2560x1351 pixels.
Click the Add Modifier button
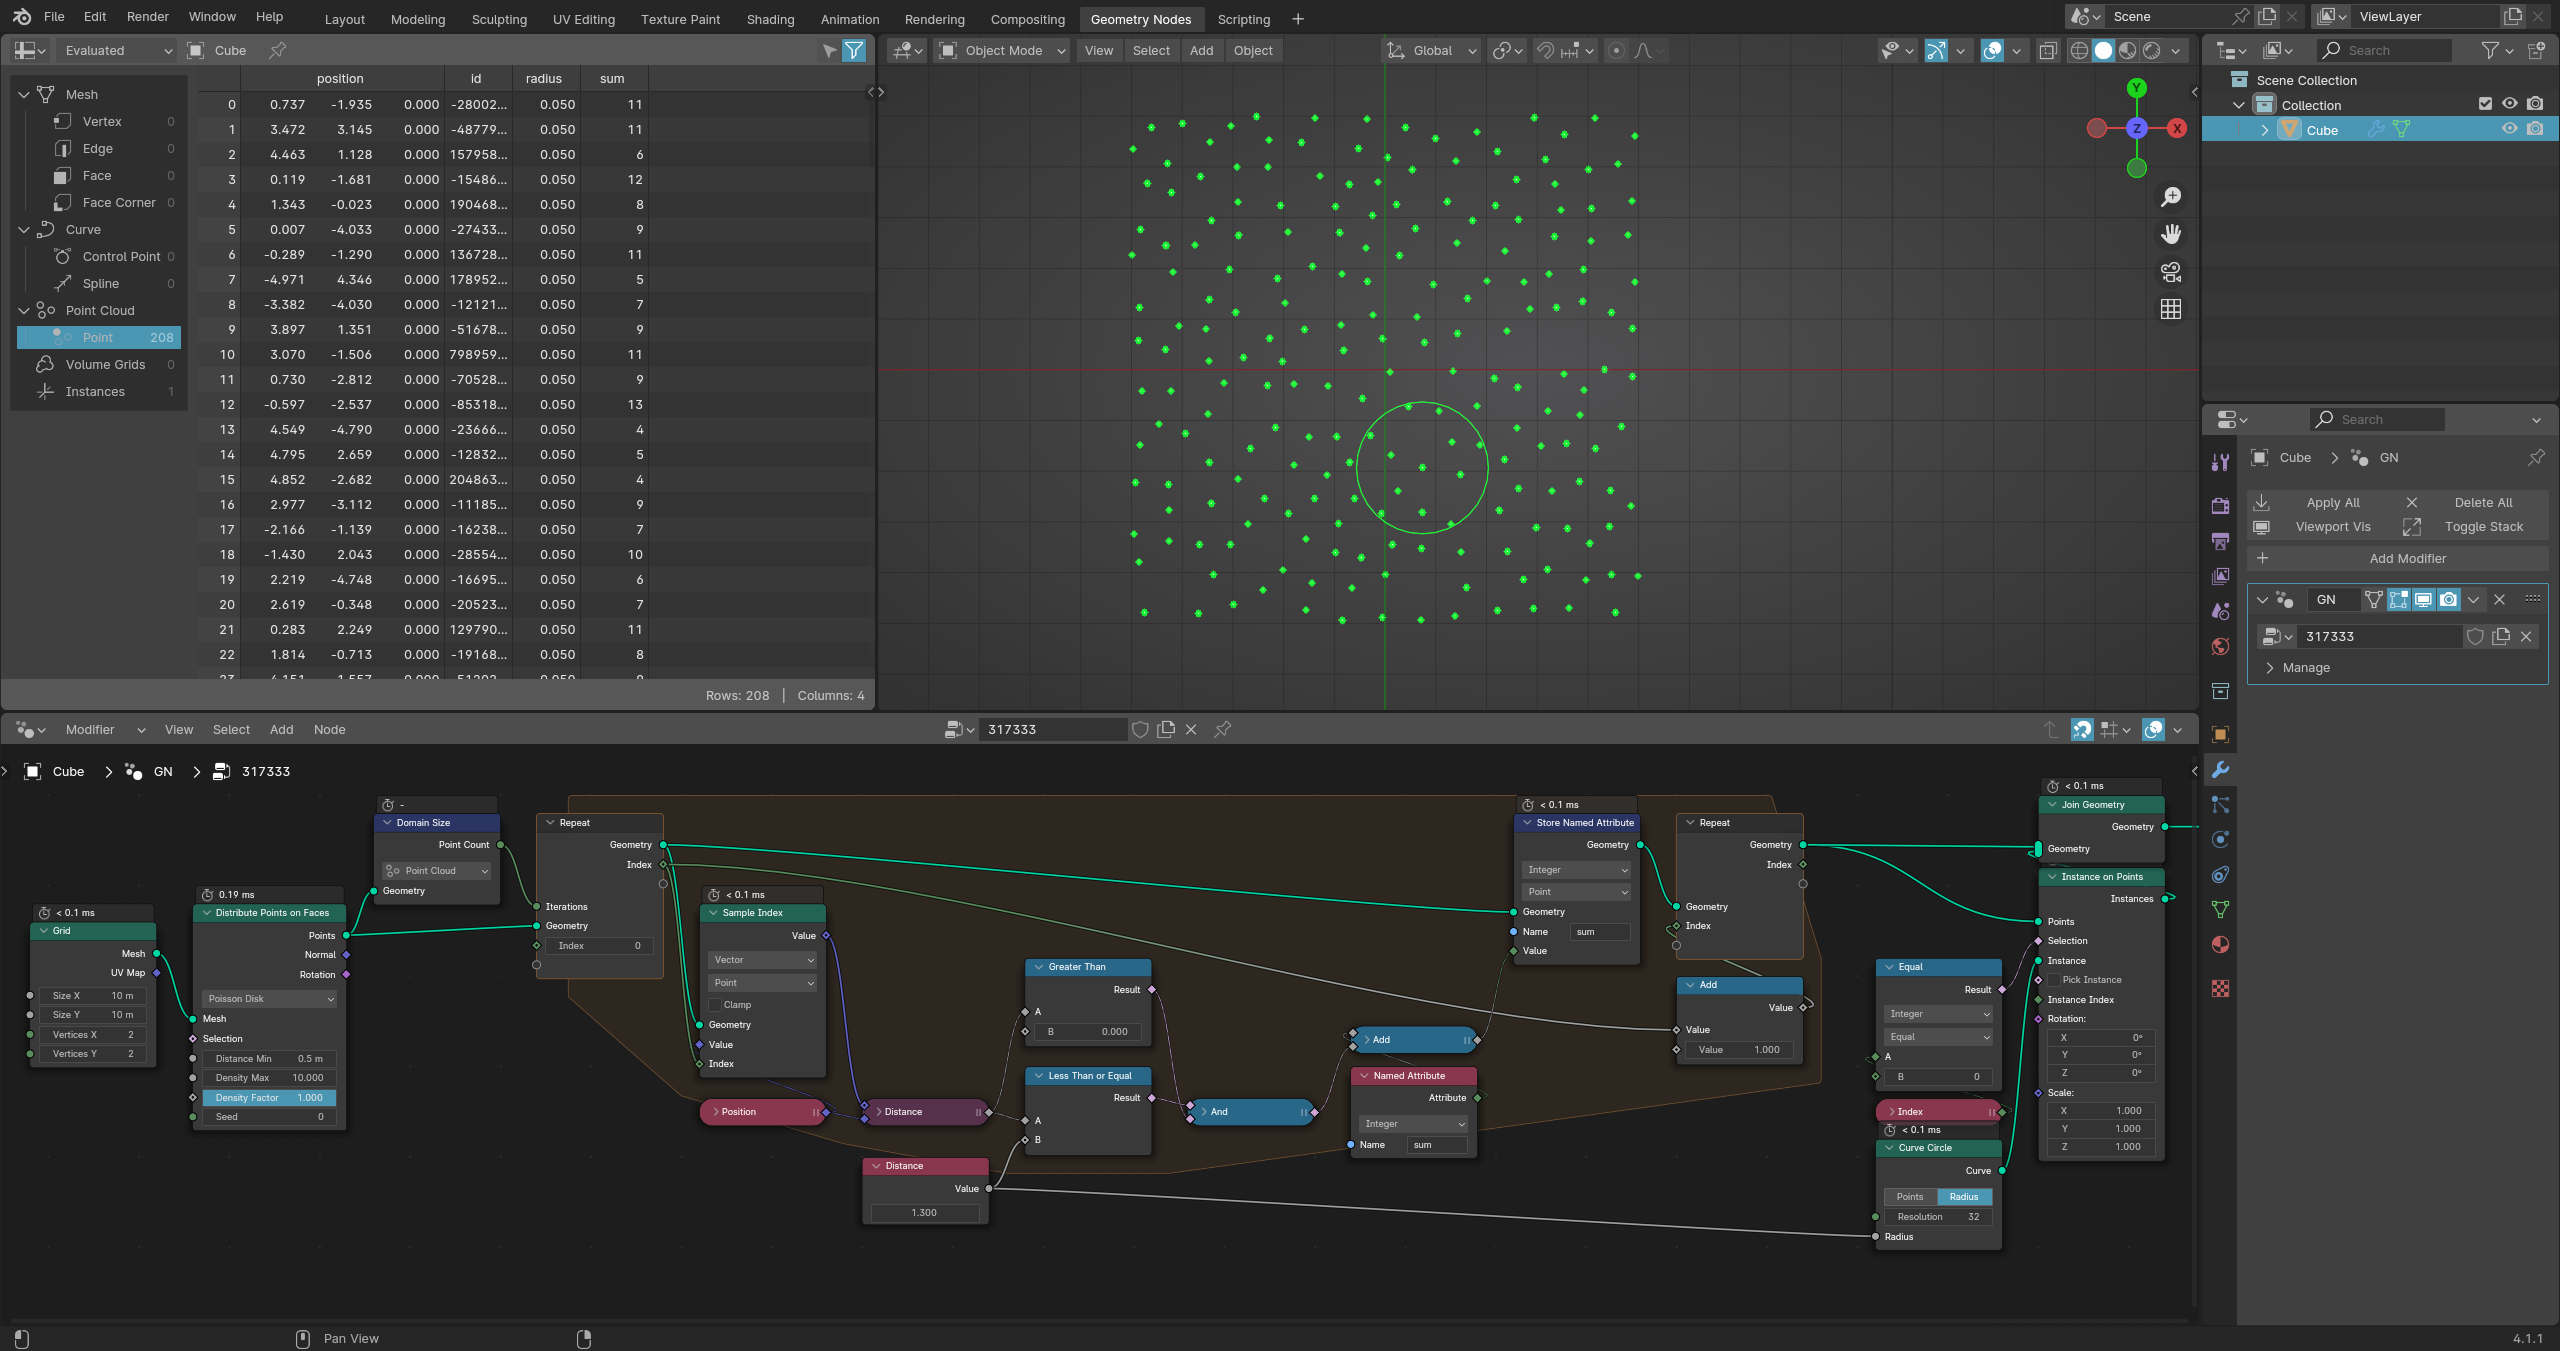pyautogui.click(x=2397, y=558)
